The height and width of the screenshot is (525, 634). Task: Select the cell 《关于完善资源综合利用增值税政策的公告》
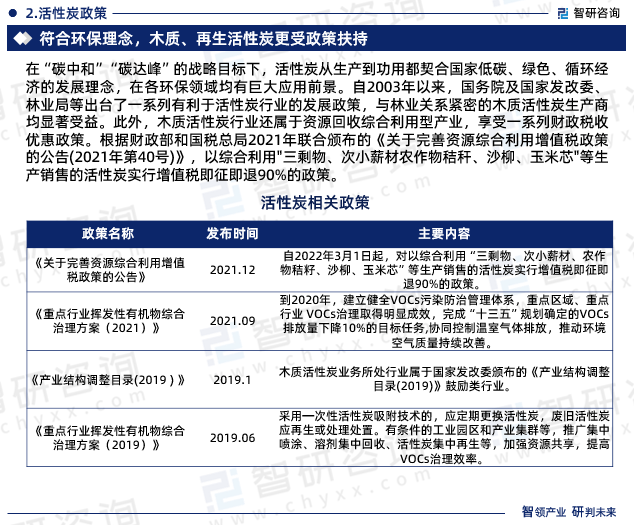[108, 270]
